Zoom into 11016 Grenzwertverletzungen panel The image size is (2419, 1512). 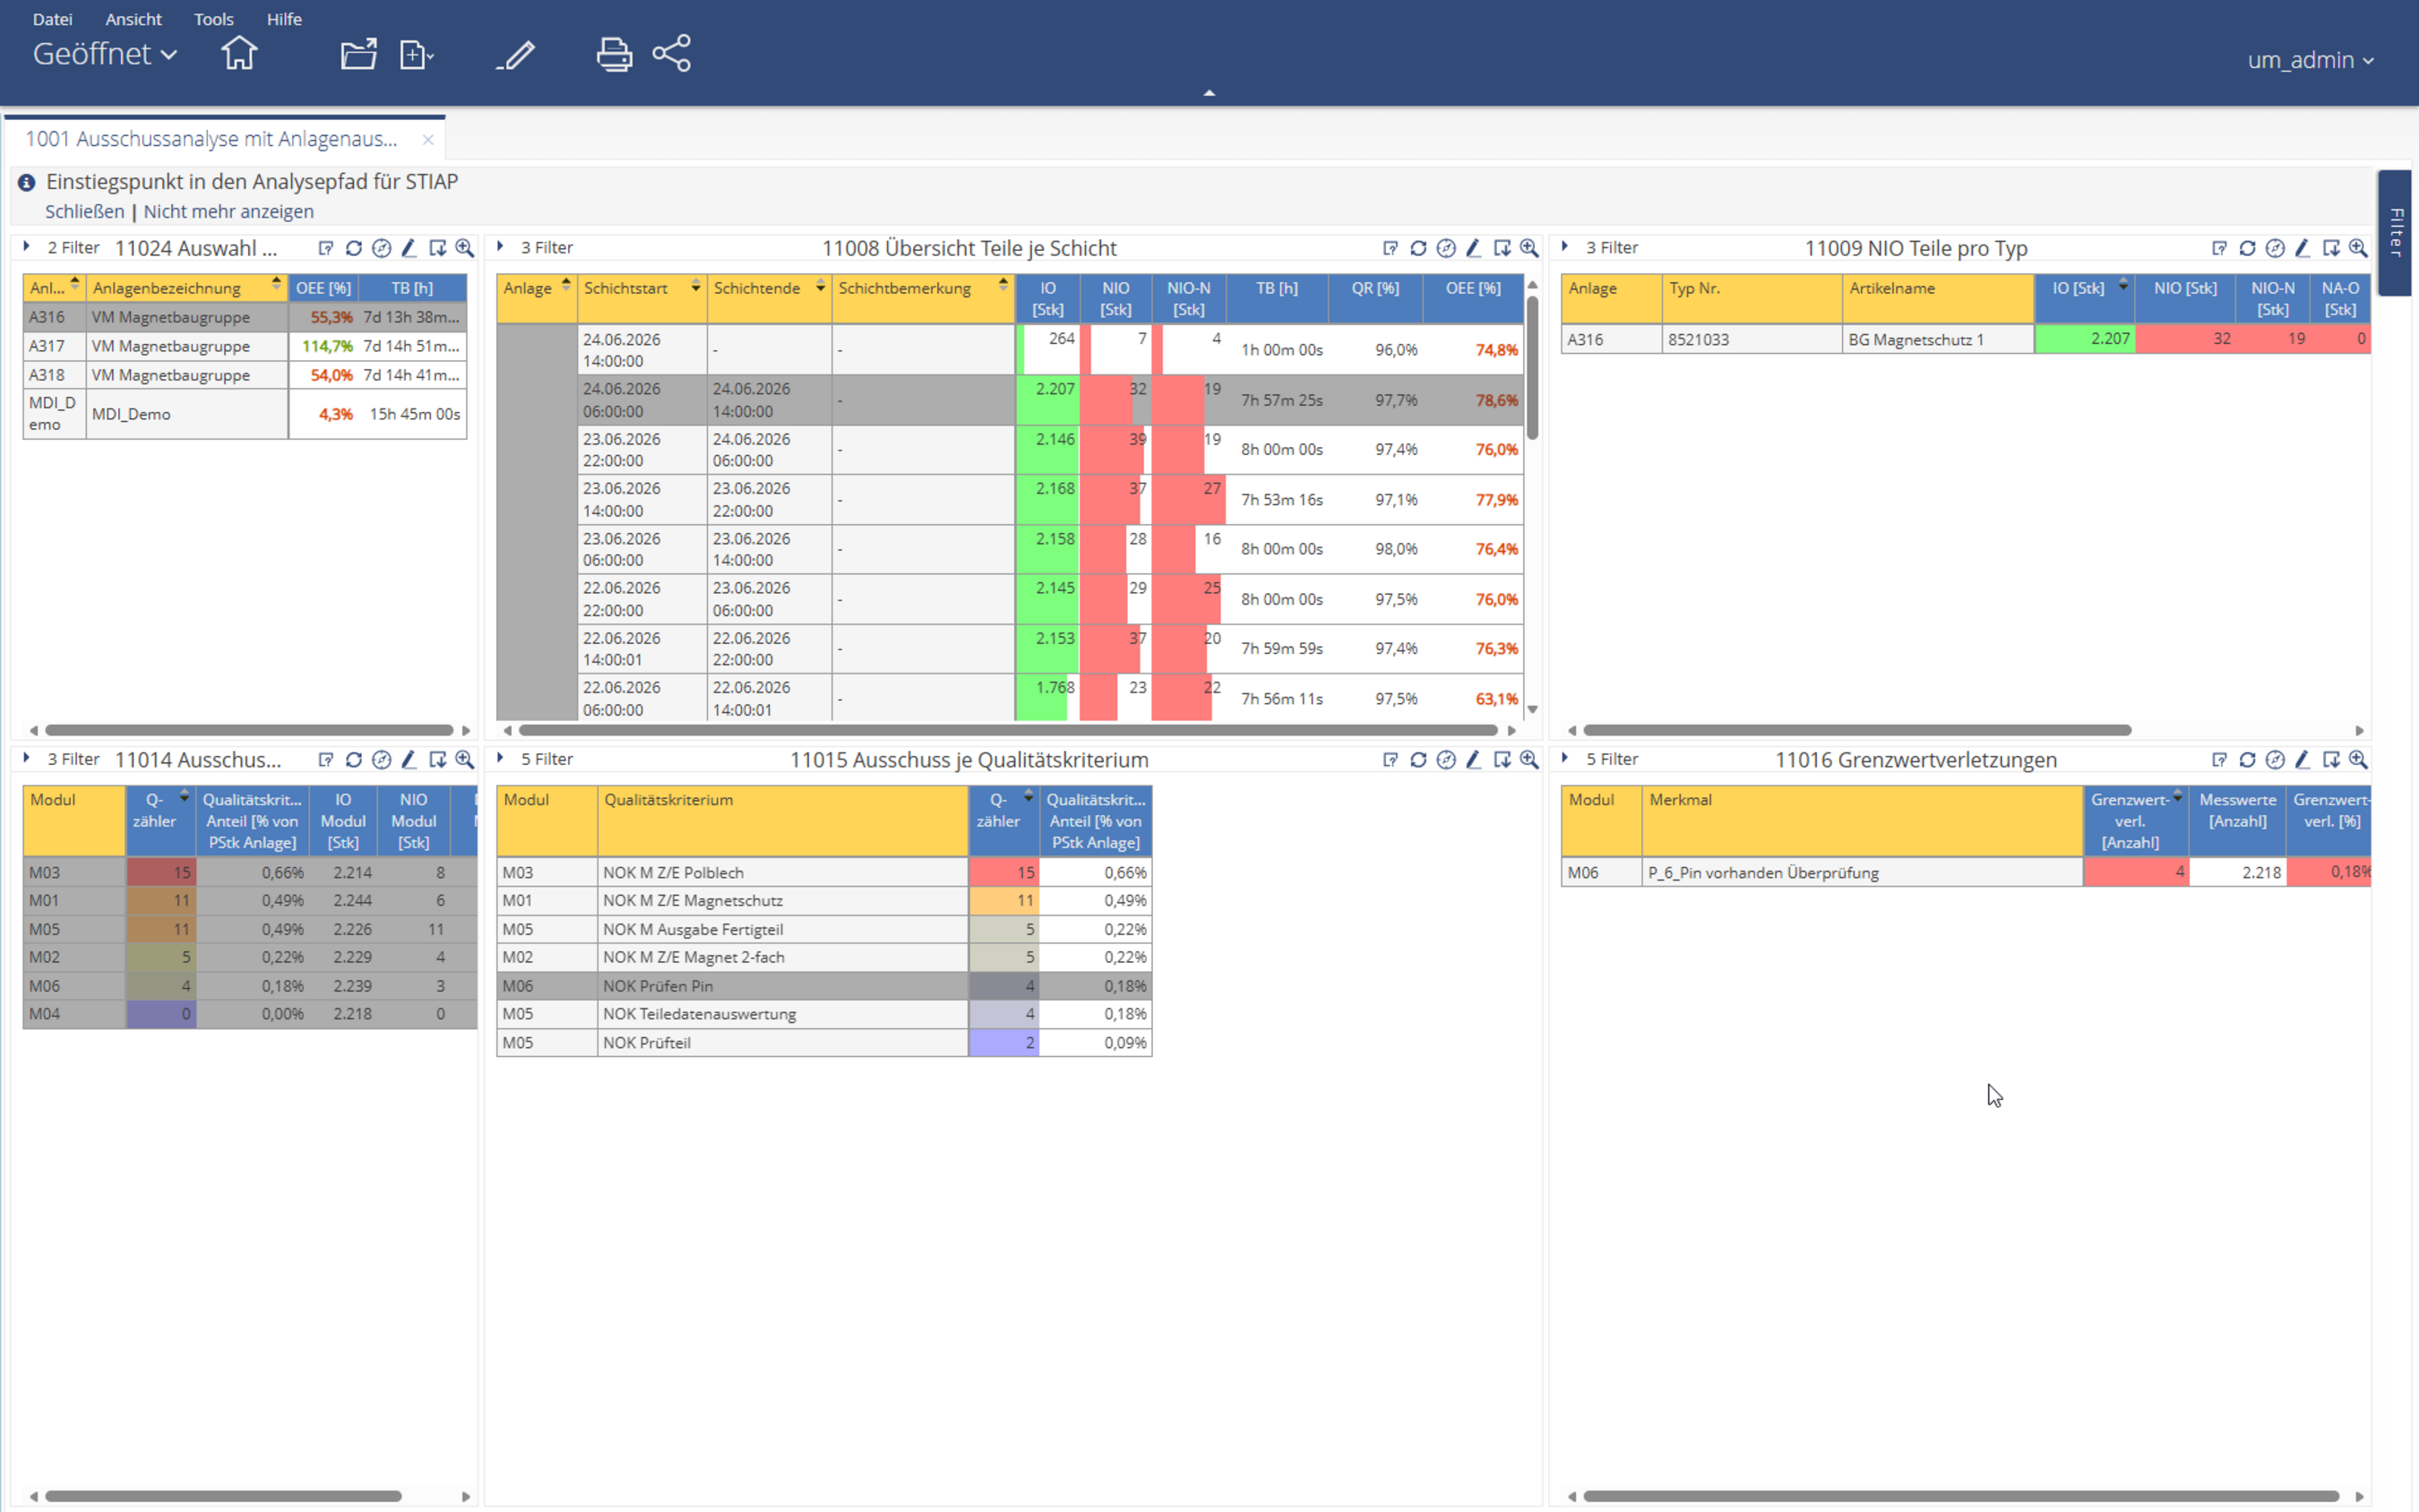pos(2358,760)
